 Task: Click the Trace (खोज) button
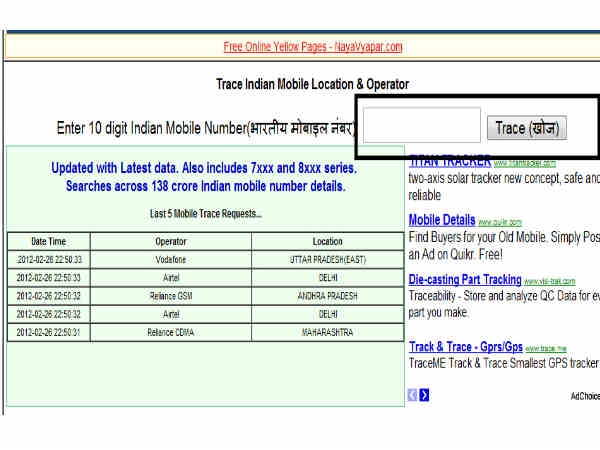[527, 128]
